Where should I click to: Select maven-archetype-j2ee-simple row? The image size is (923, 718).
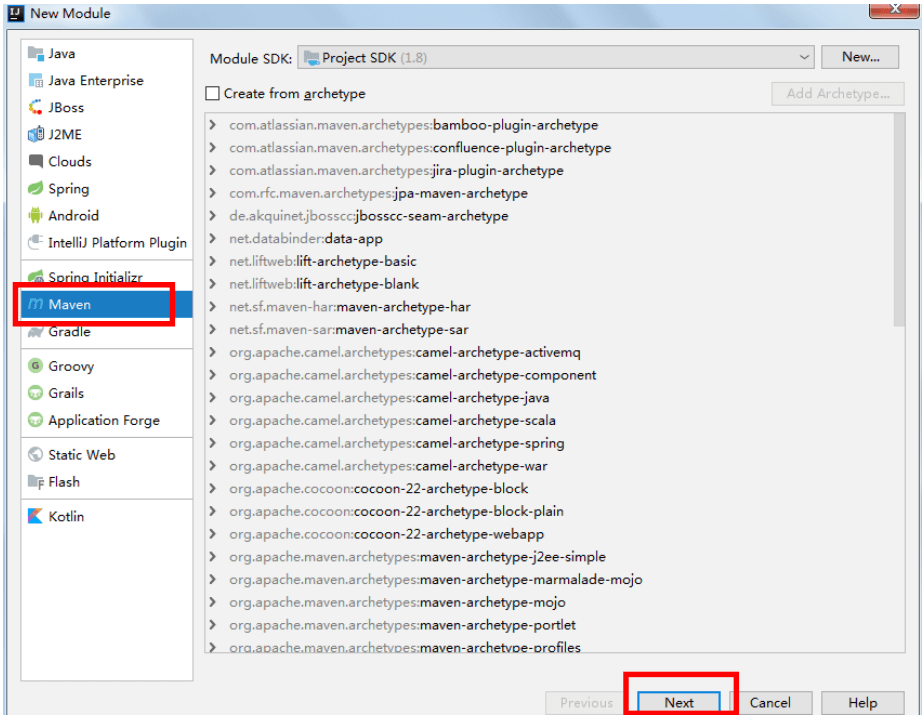pyautogui.click(x=549, y=557)
